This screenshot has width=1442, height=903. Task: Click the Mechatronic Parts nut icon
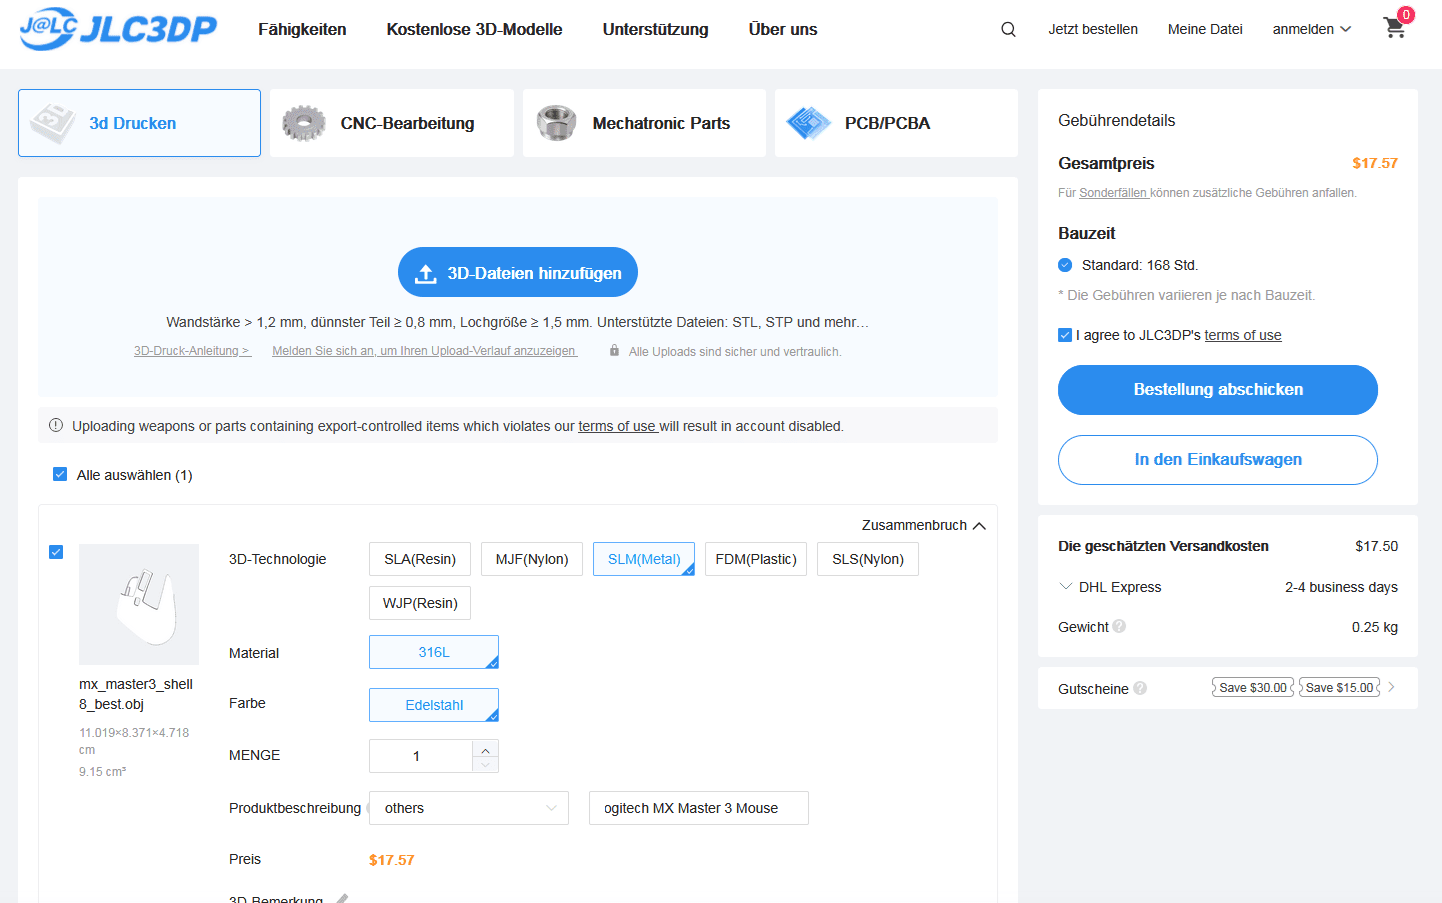click(x=556, y=123)
